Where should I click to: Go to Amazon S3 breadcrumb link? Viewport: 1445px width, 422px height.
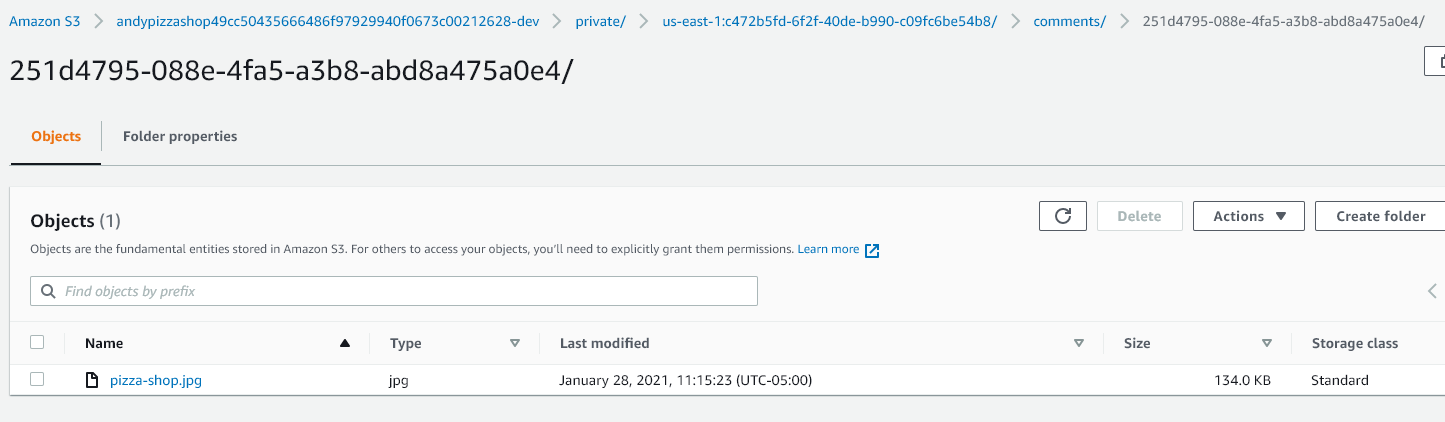(44, 21)
